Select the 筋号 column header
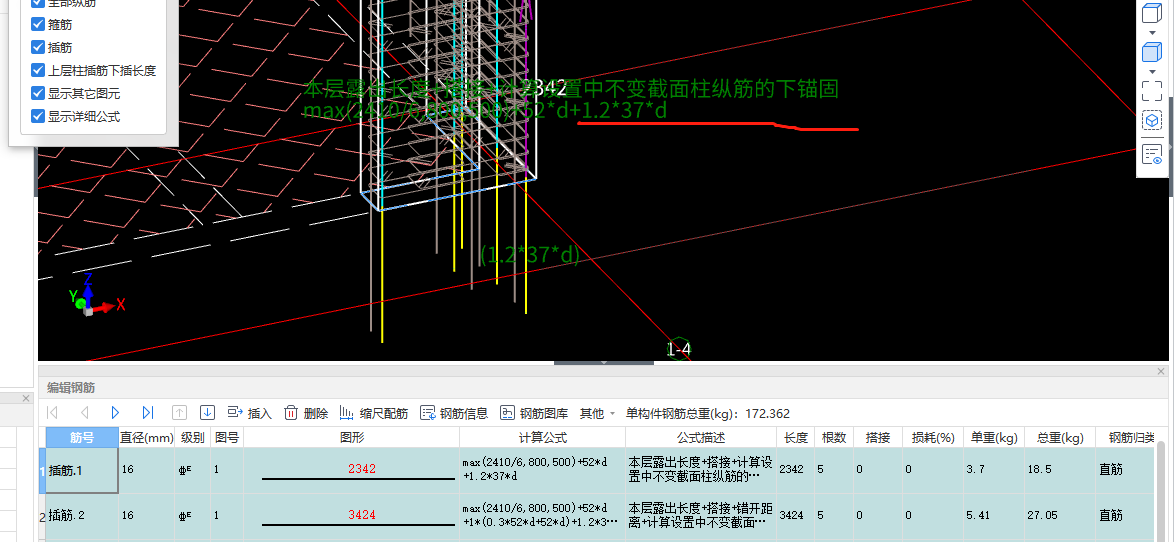Viewport: 1175px width, 542px height. (x=82, y=438)
